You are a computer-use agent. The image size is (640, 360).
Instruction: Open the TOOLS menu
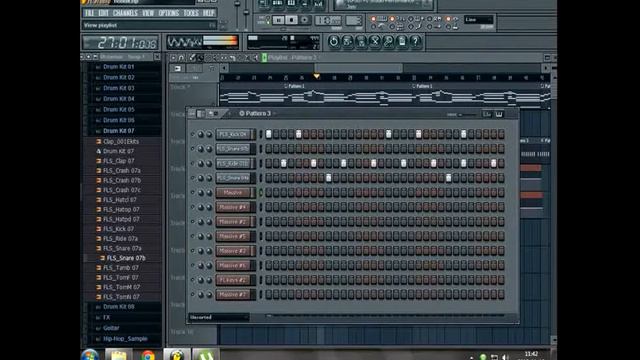(x=191, y=13)
